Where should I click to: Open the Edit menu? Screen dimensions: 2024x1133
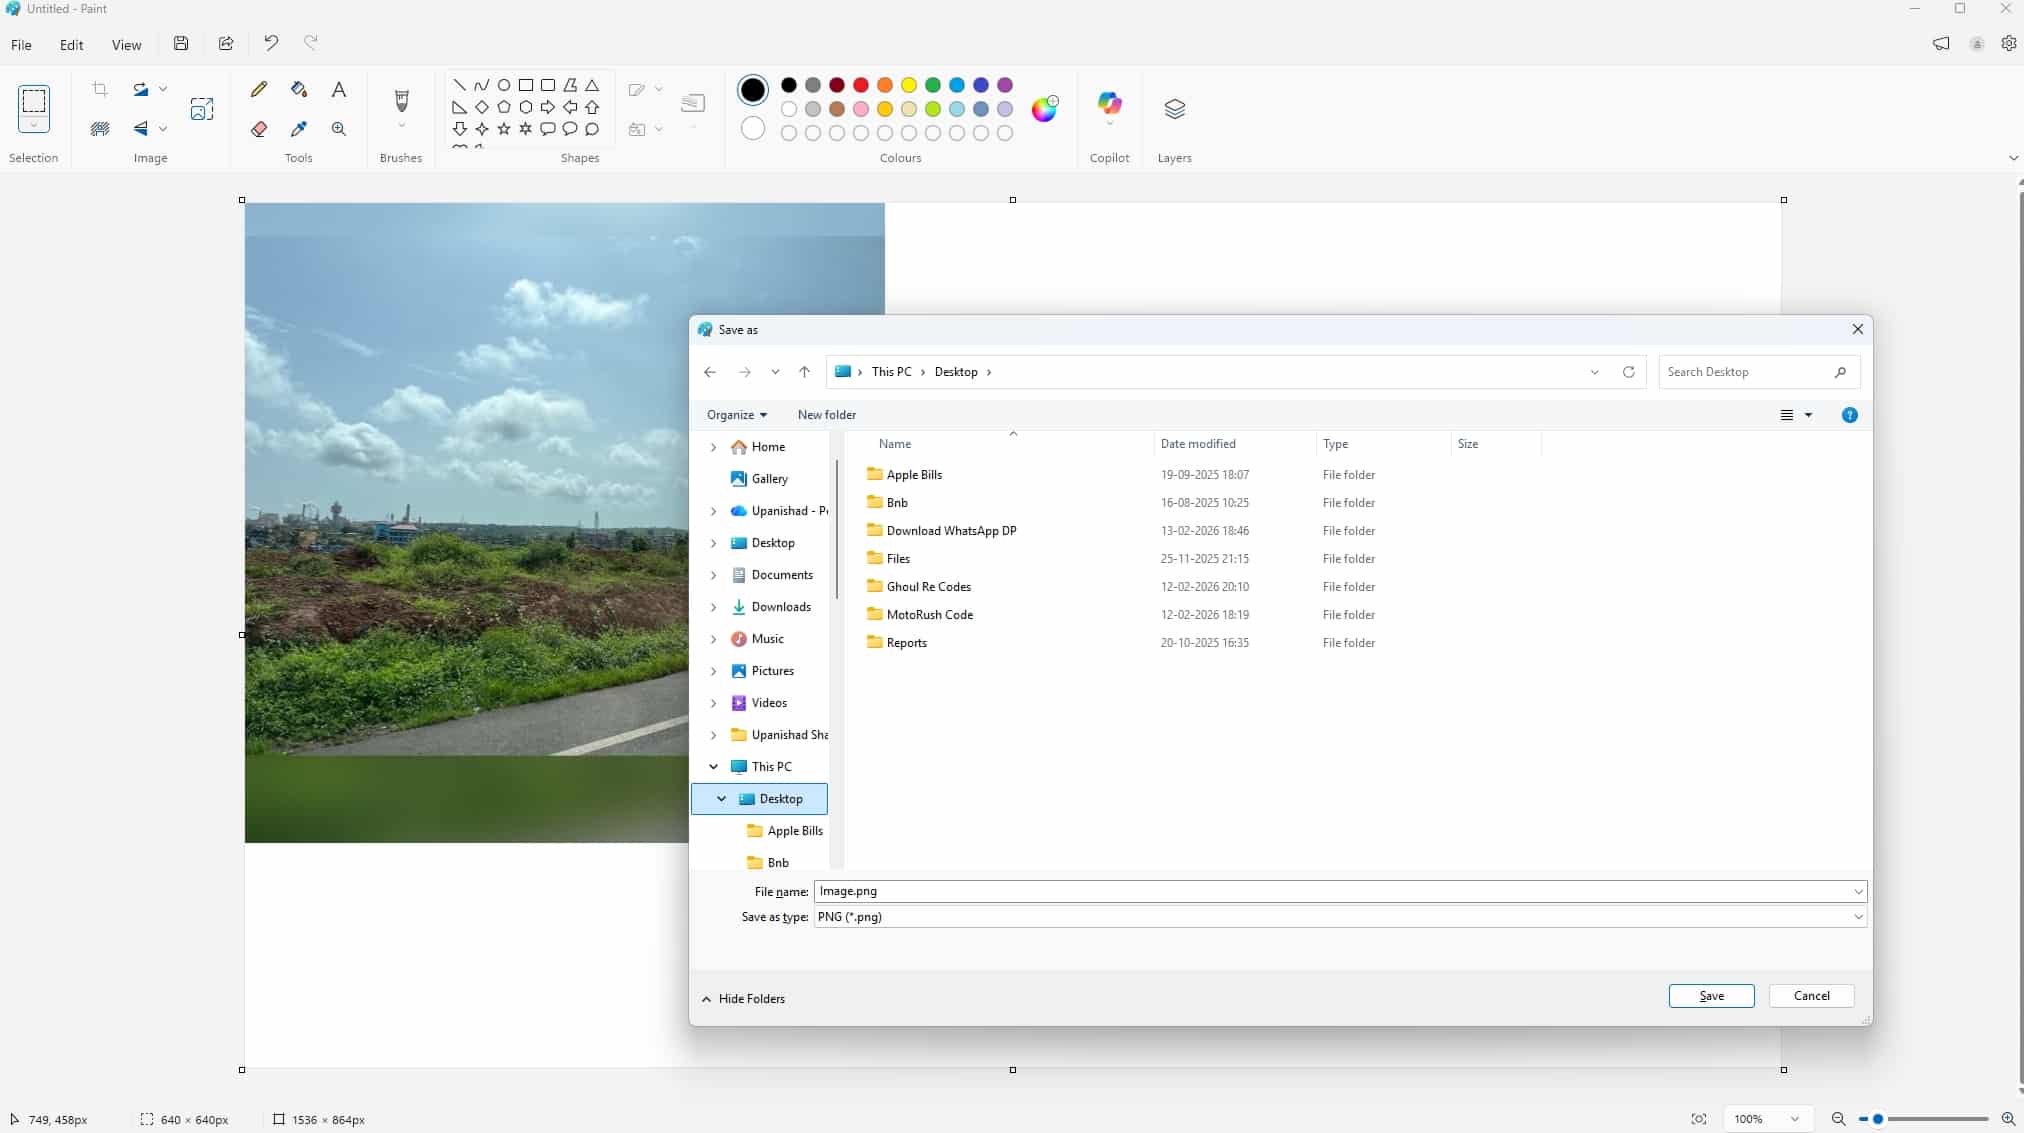71,44
